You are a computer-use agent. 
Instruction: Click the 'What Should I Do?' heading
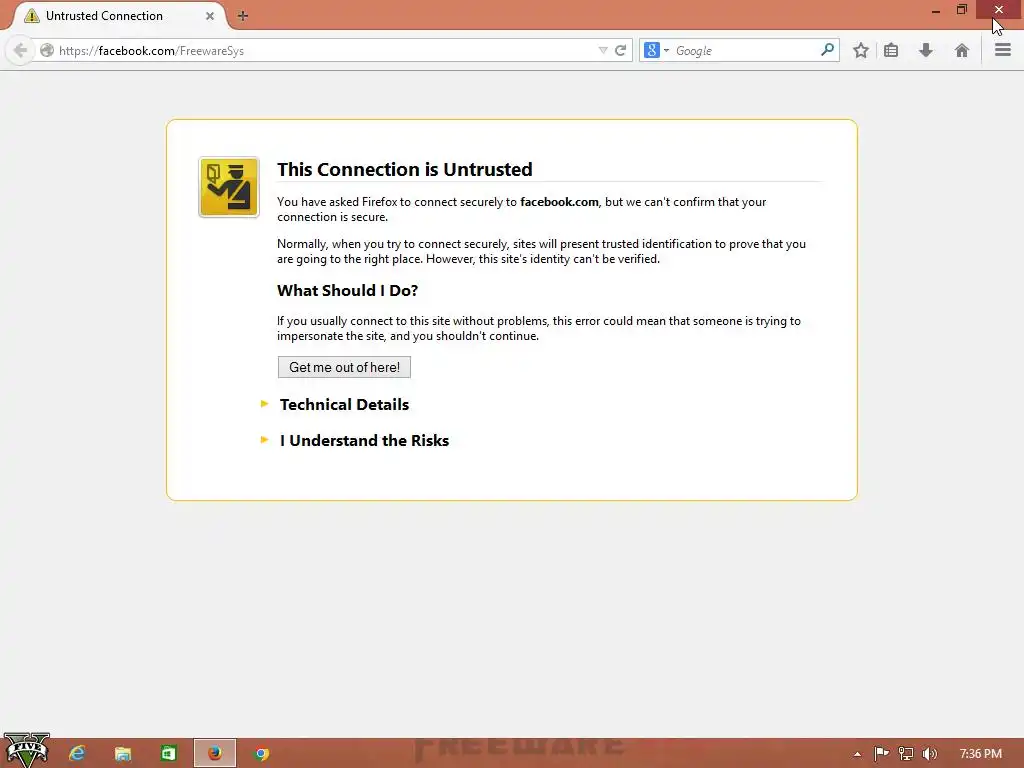pyautogui.click(x=347, y=290)
